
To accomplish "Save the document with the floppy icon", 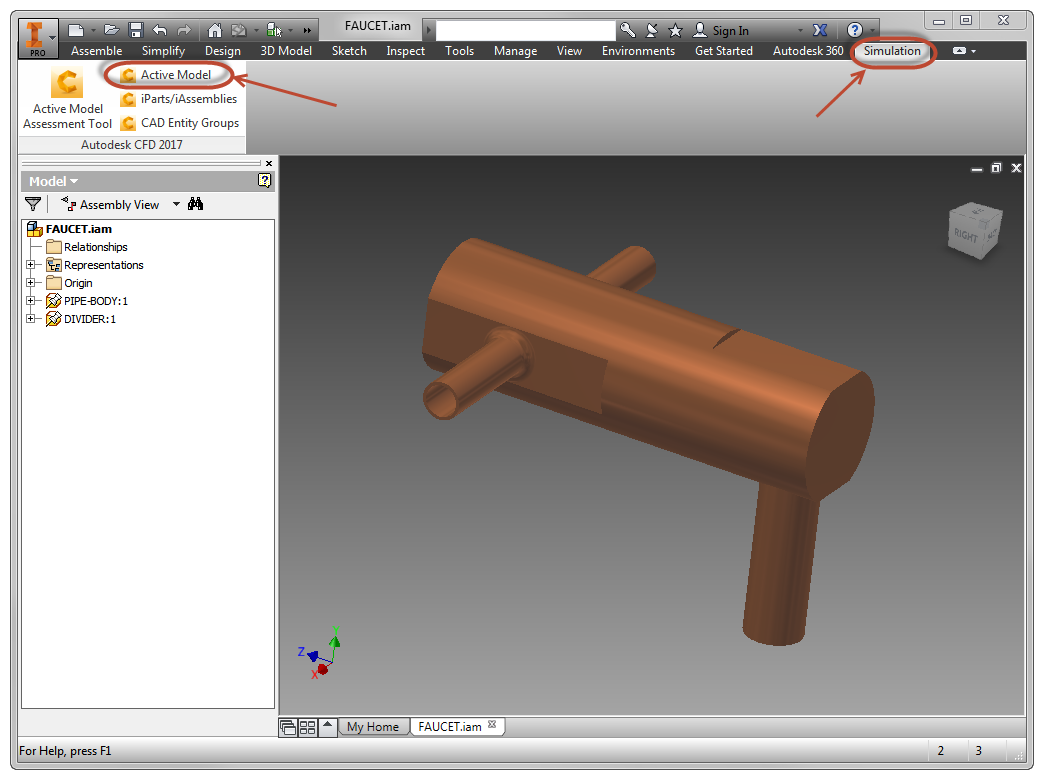I will point(136,30).
